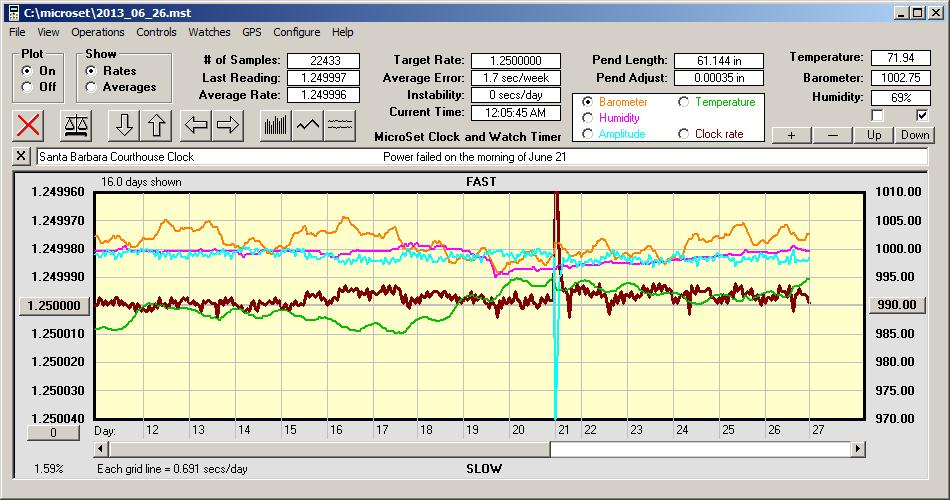
Task: Click the down arrow toolbar icon
Action: pyautogui.click(x=124, y=125)
